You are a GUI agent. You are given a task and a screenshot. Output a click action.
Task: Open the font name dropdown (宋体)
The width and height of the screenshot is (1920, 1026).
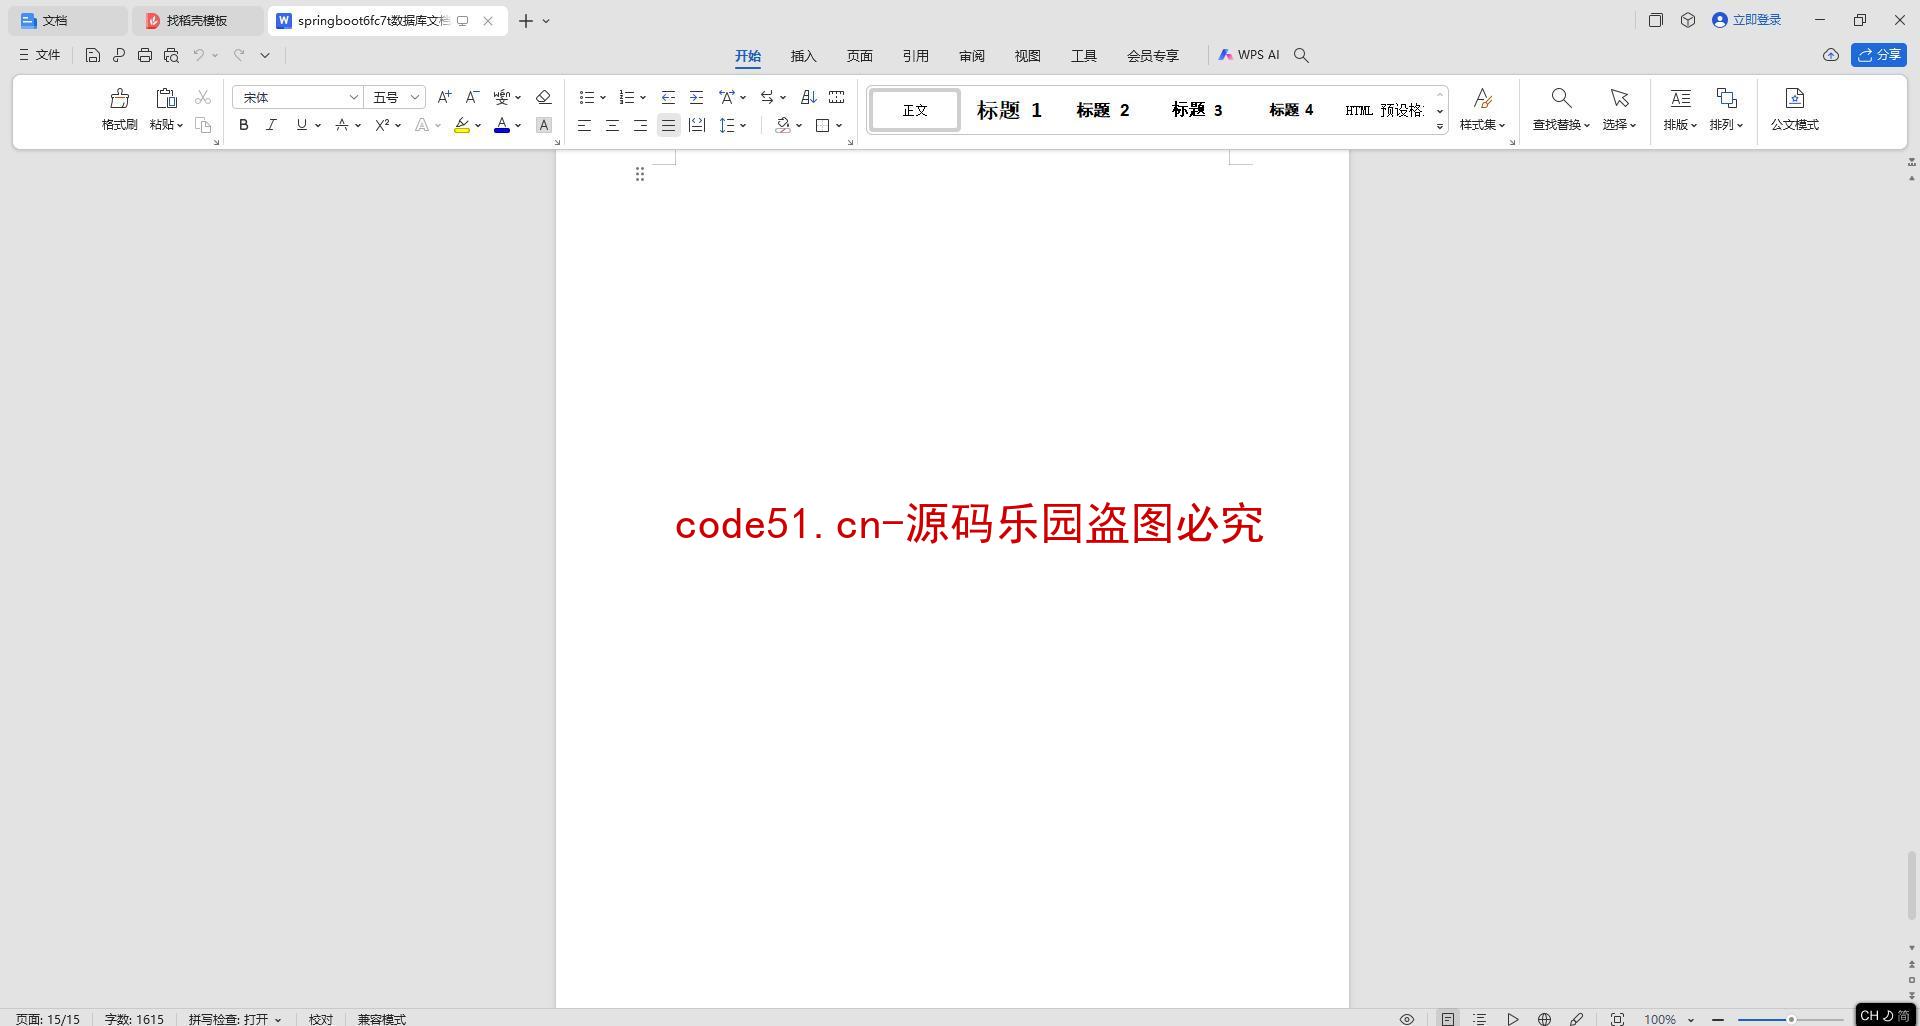(x=353, y=97)
